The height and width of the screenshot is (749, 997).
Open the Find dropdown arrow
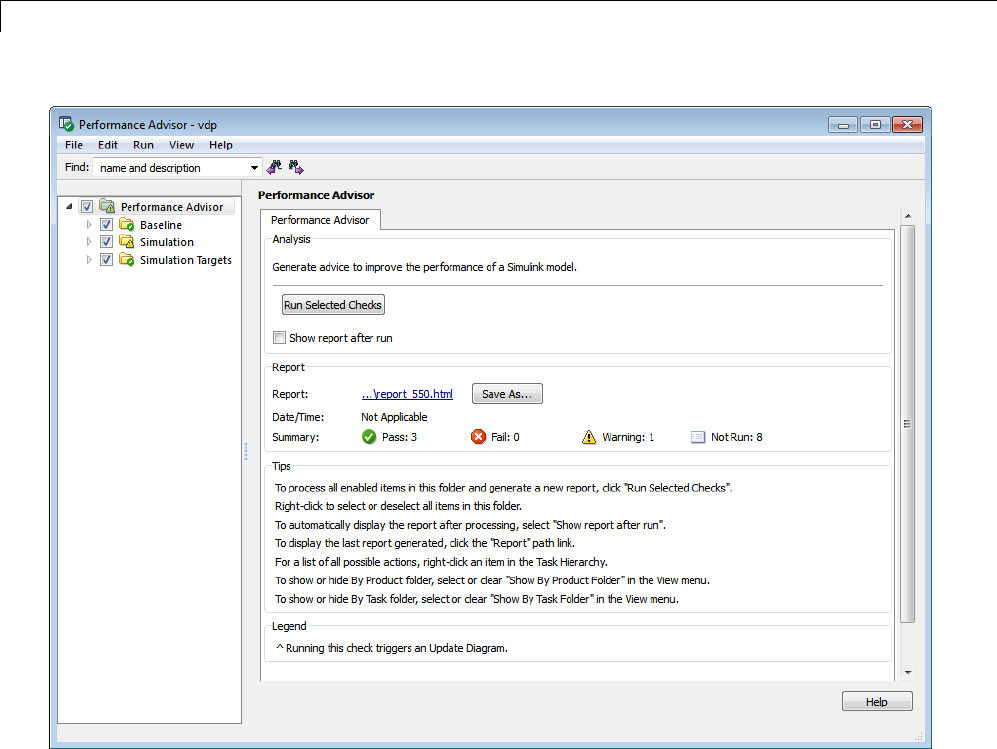point(254,168)
